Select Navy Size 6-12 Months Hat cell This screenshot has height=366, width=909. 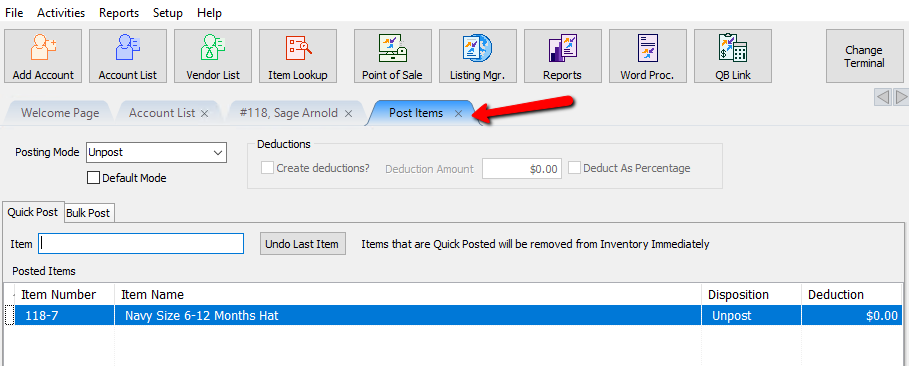tap(408, 316)
